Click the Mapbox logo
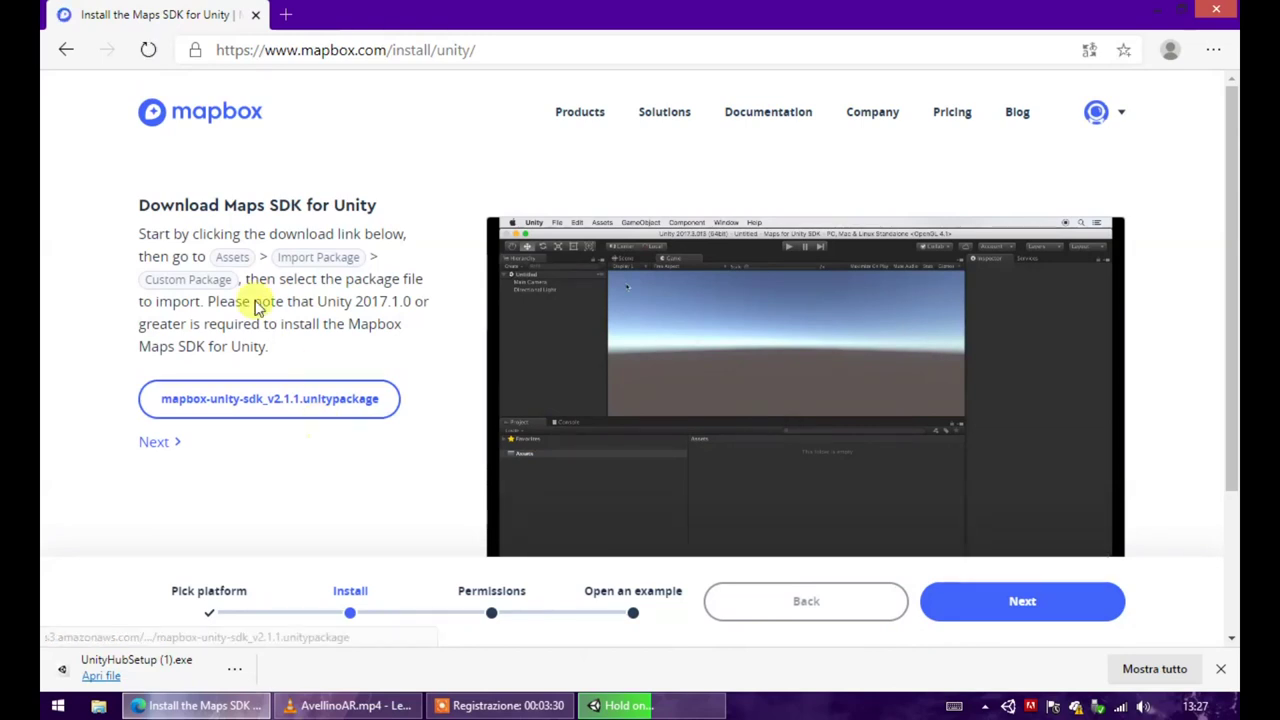This screenshot has height=720, width=1280. point(200,112)
